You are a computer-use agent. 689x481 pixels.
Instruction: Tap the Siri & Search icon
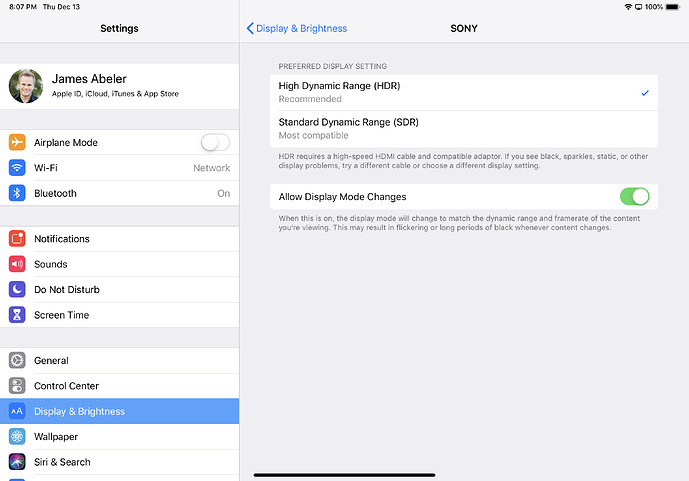(17, 462)
